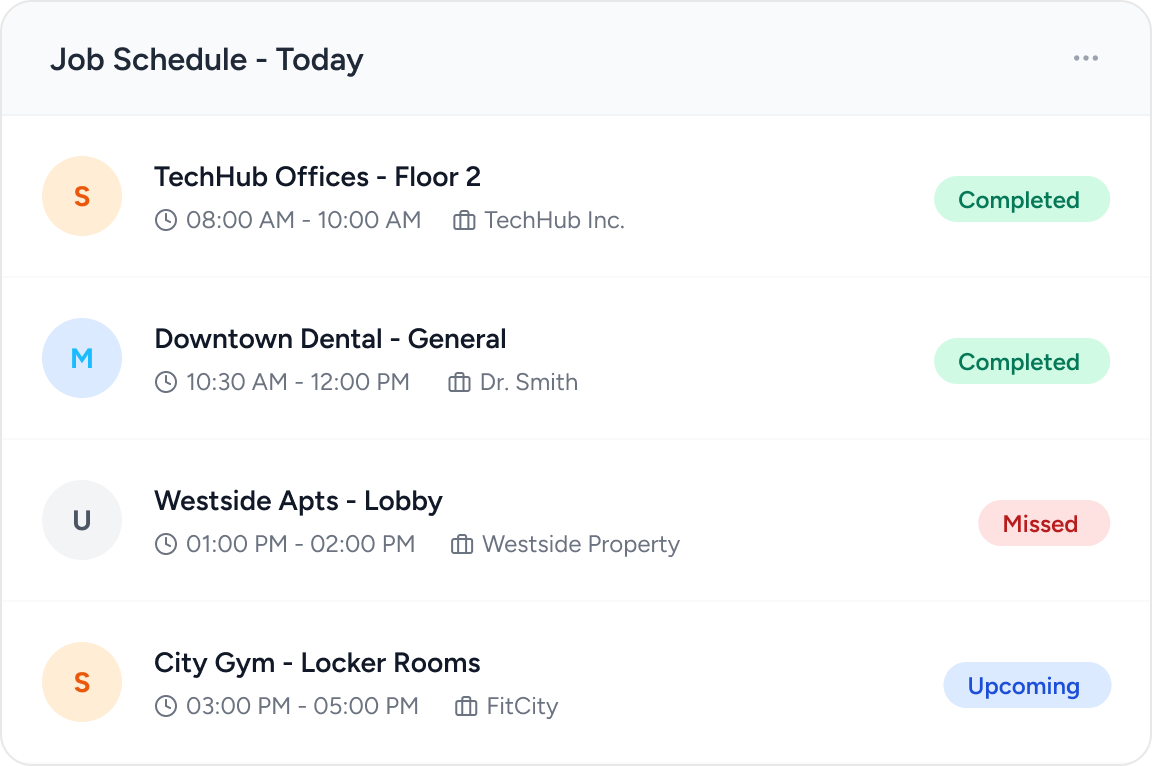Click the S avatar for City Gym
Viewport: 1152px width, 766px height.
tap(82, 682)
